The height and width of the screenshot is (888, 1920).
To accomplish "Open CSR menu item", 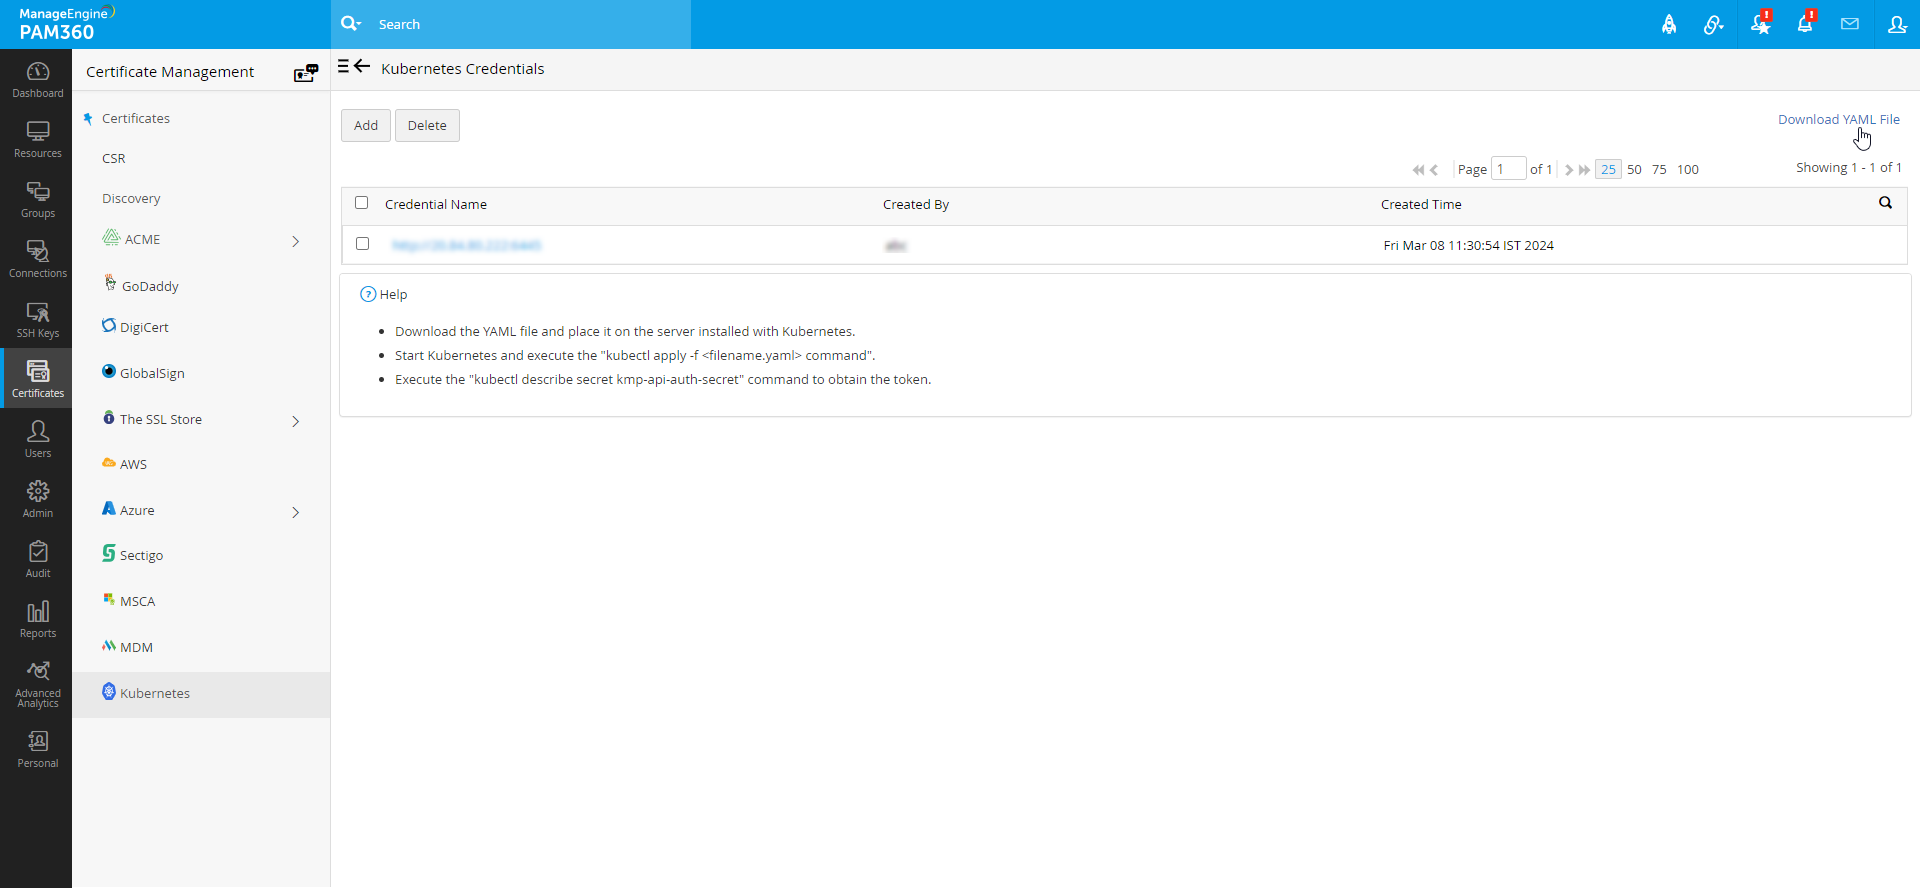I will [x=114, y=158].
